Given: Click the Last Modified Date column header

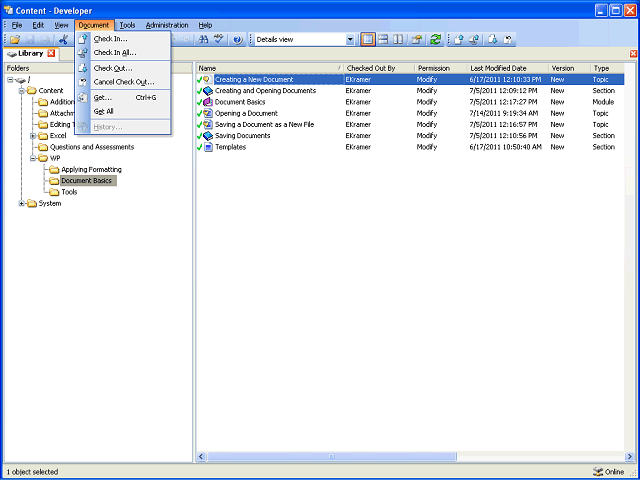Looking at the screenshot, I should [x=507, y=68].
